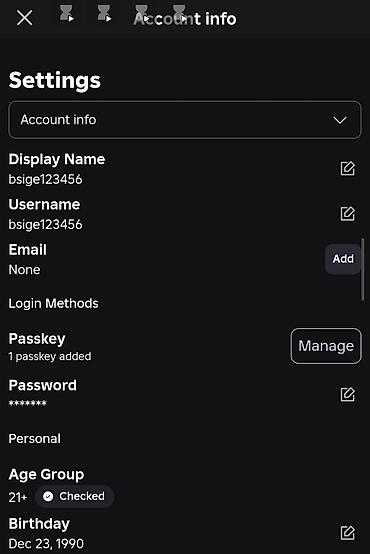Image resolution: width=370 pixels, height=554 pixels.
Task: Click the third hourglass icon over the title
Action: click(x=142, y=14)
